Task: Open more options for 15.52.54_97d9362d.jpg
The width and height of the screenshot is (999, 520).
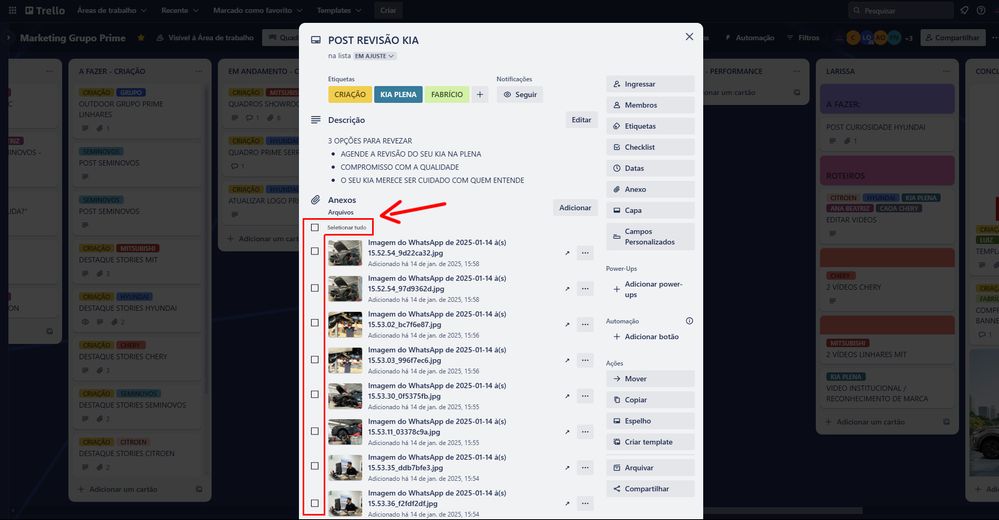Action: [x=585, y=289]
